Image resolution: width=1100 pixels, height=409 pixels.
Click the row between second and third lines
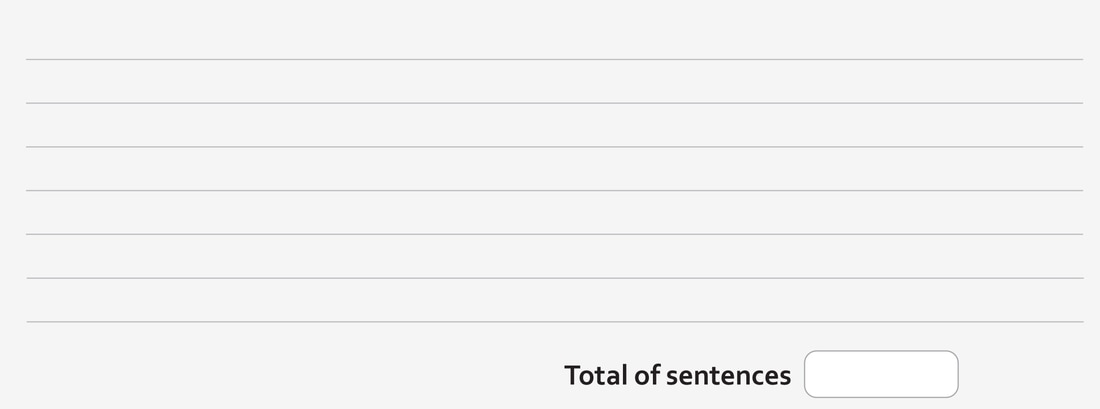(554, 125)
